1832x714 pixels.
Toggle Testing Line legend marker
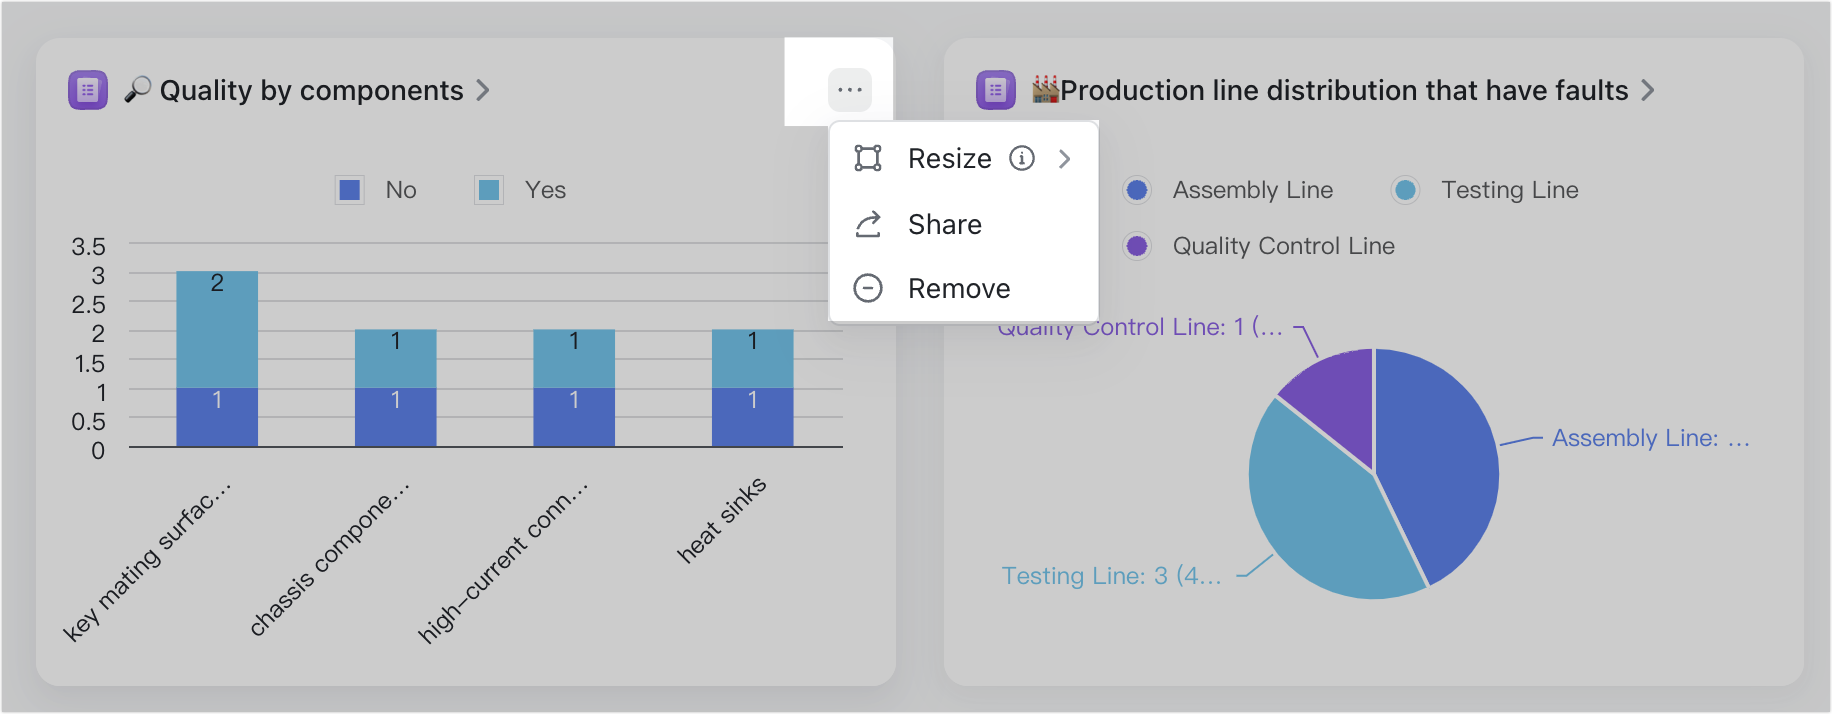[x=1405, y=190]
